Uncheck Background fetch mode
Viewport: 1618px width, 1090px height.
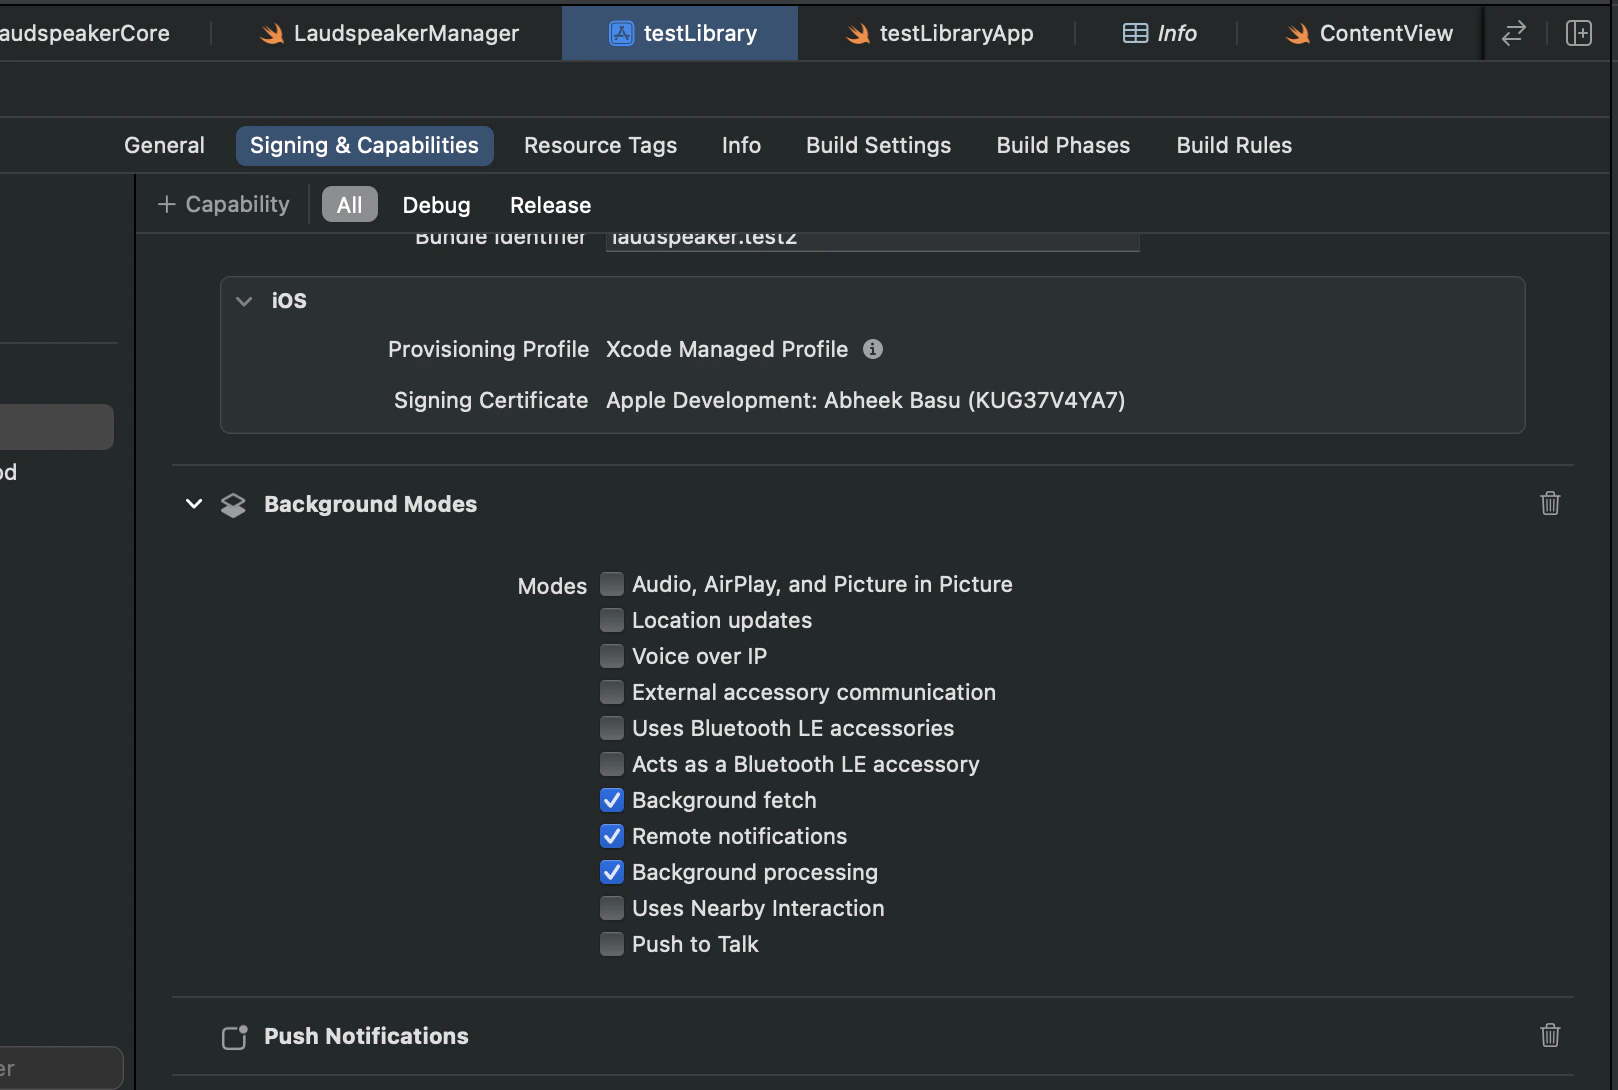(x=612, y=800)
